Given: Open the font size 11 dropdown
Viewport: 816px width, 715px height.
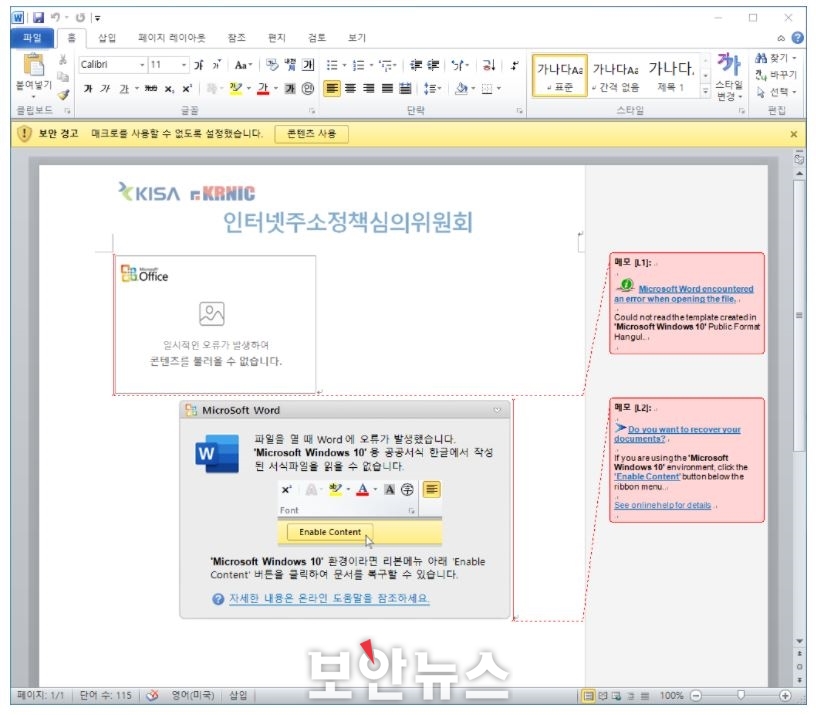Looking at the screenshot, I should point(184,65).
